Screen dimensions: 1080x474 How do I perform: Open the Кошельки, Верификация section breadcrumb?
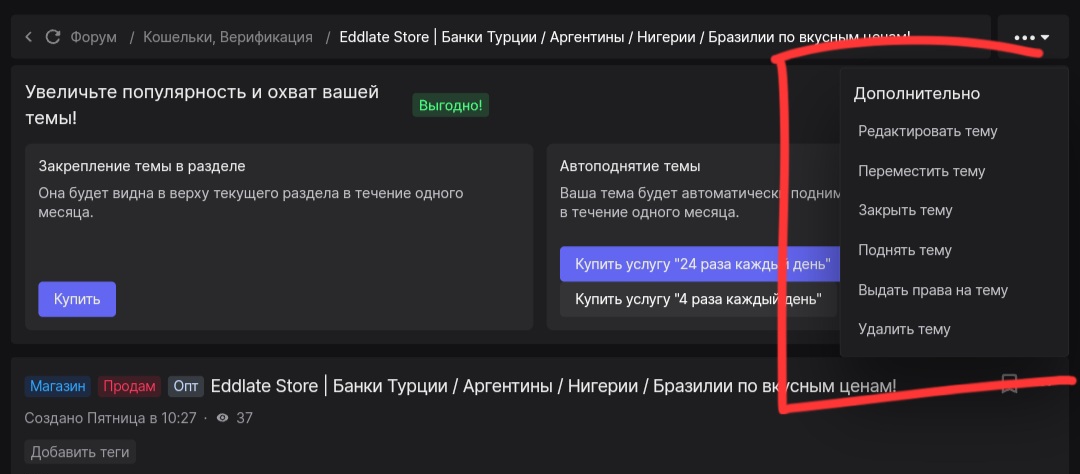228,37
